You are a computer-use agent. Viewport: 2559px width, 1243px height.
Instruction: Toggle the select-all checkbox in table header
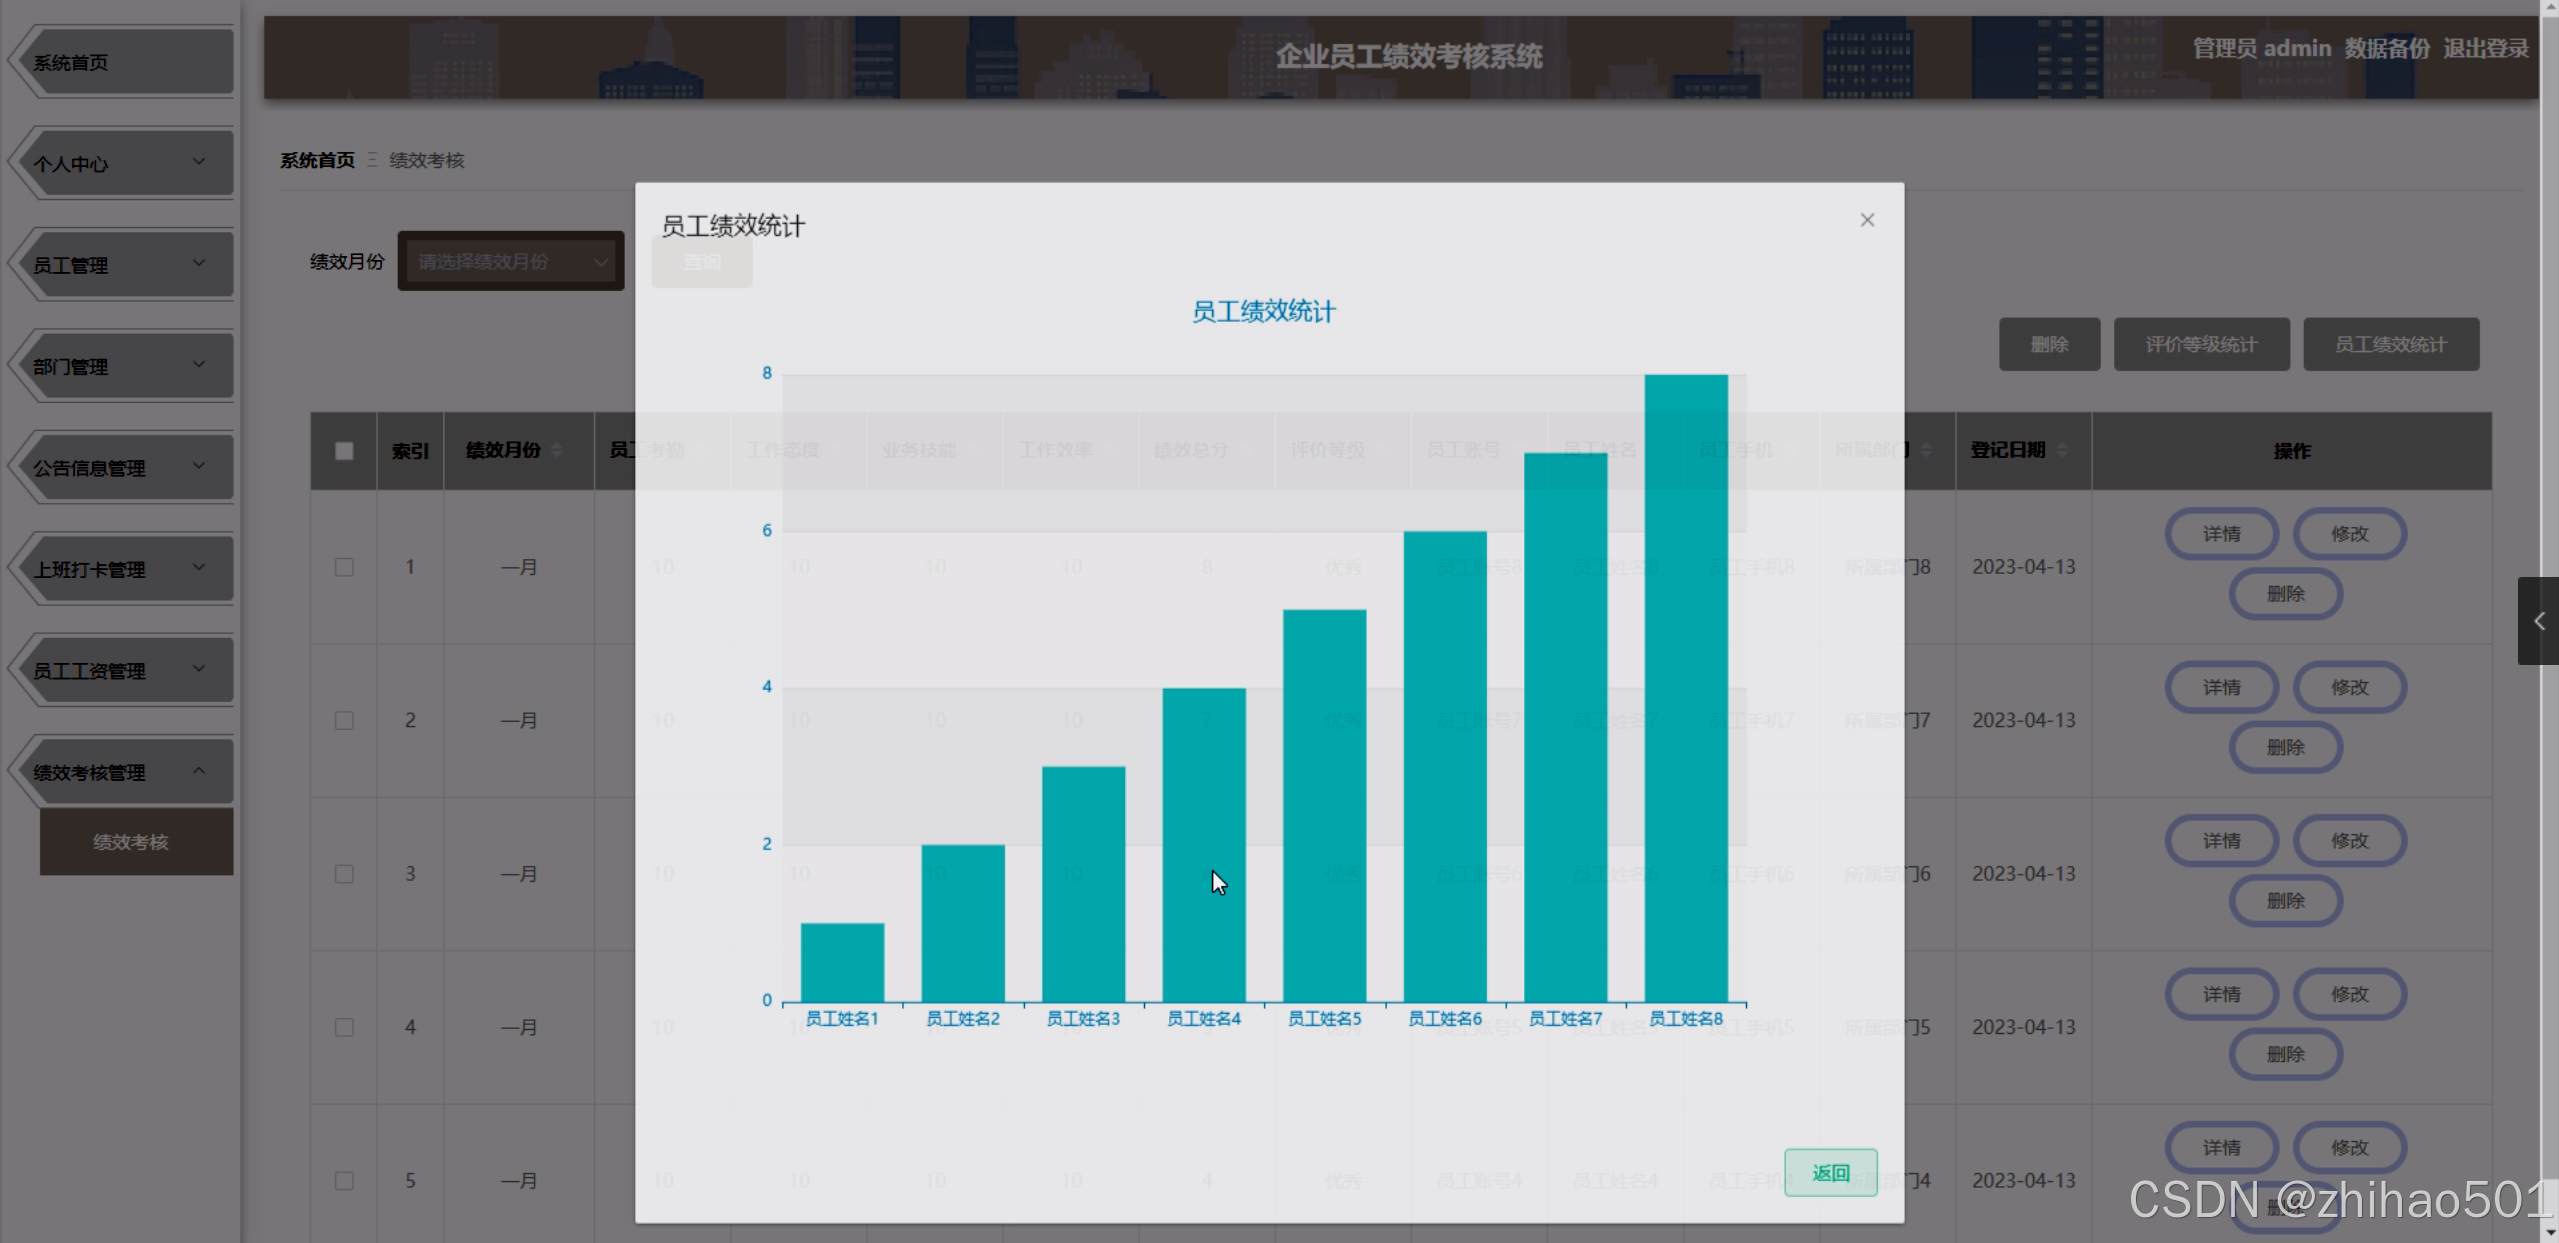click(344, 451)
